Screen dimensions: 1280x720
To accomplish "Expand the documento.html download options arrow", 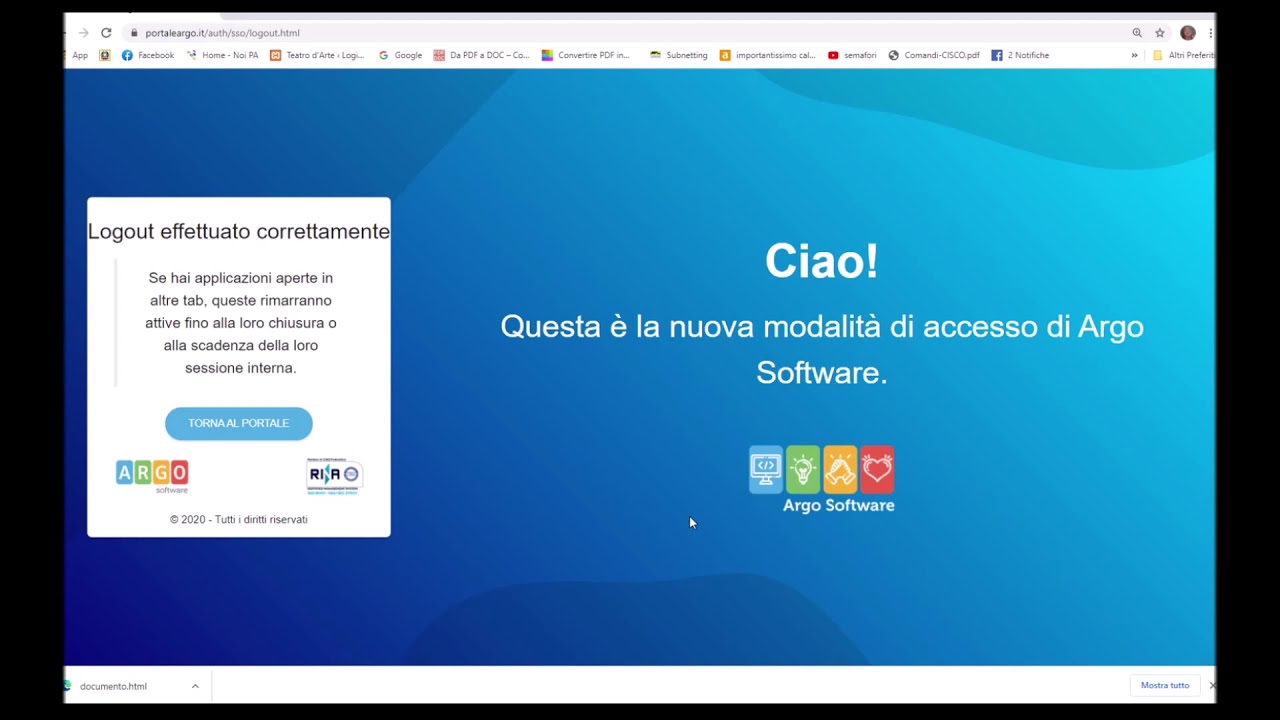I will (195, 686).
